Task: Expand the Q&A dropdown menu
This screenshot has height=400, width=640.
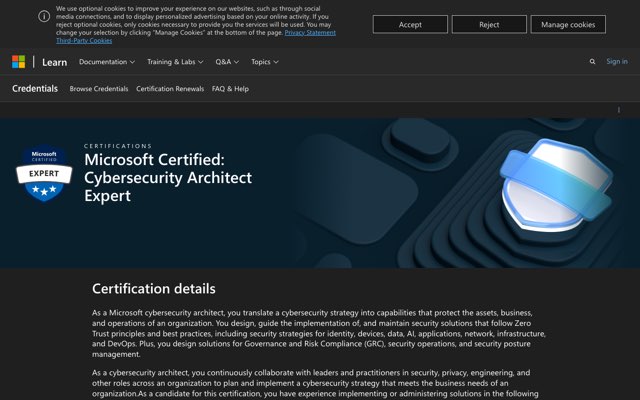Action: (227, 62)
